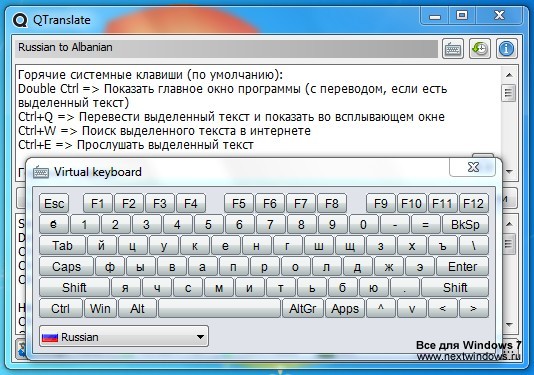Click the э key
The height and width of the screenshot is (375, 534).
pos(420,267)
